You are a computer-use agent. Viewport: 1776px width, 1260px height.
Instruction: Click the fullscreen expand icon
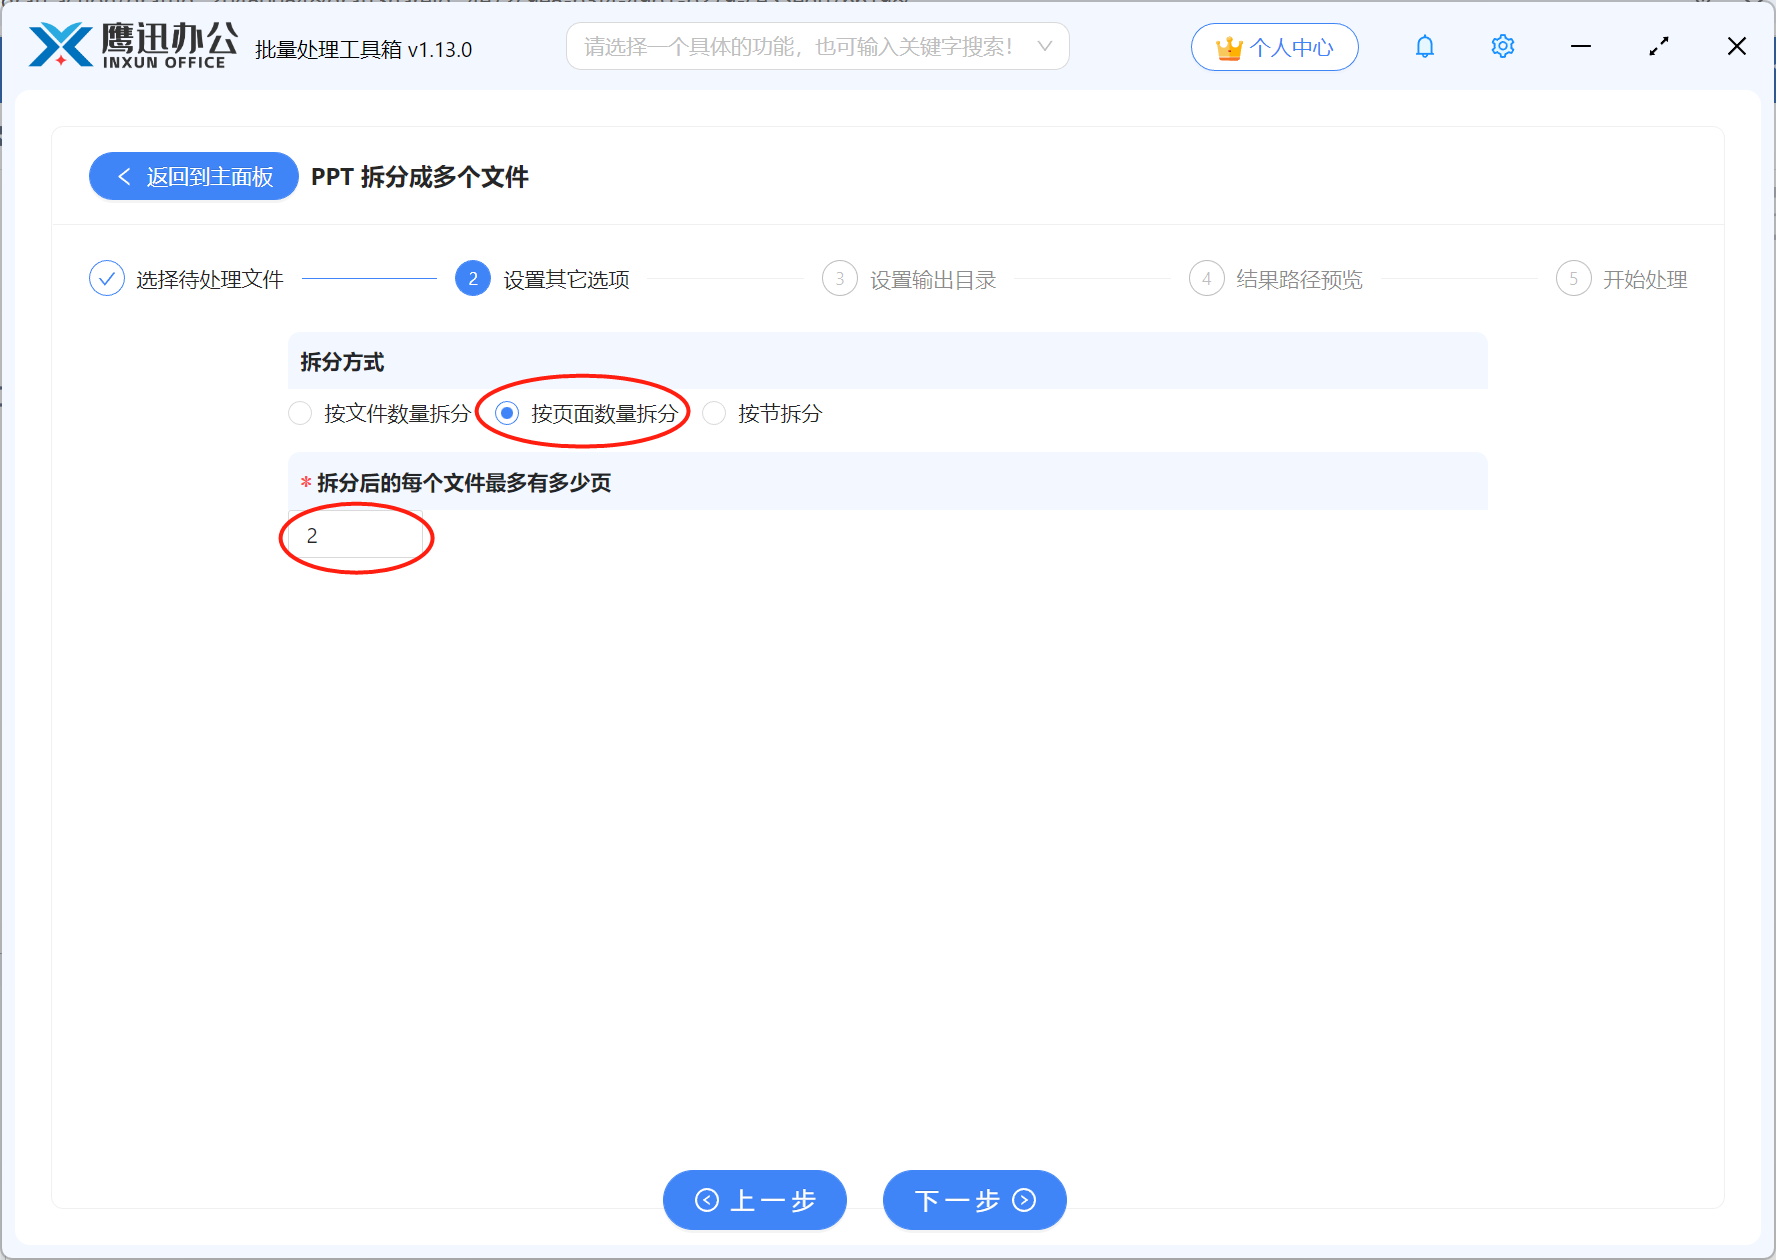pyautogui.click(x=1658, y=46)
